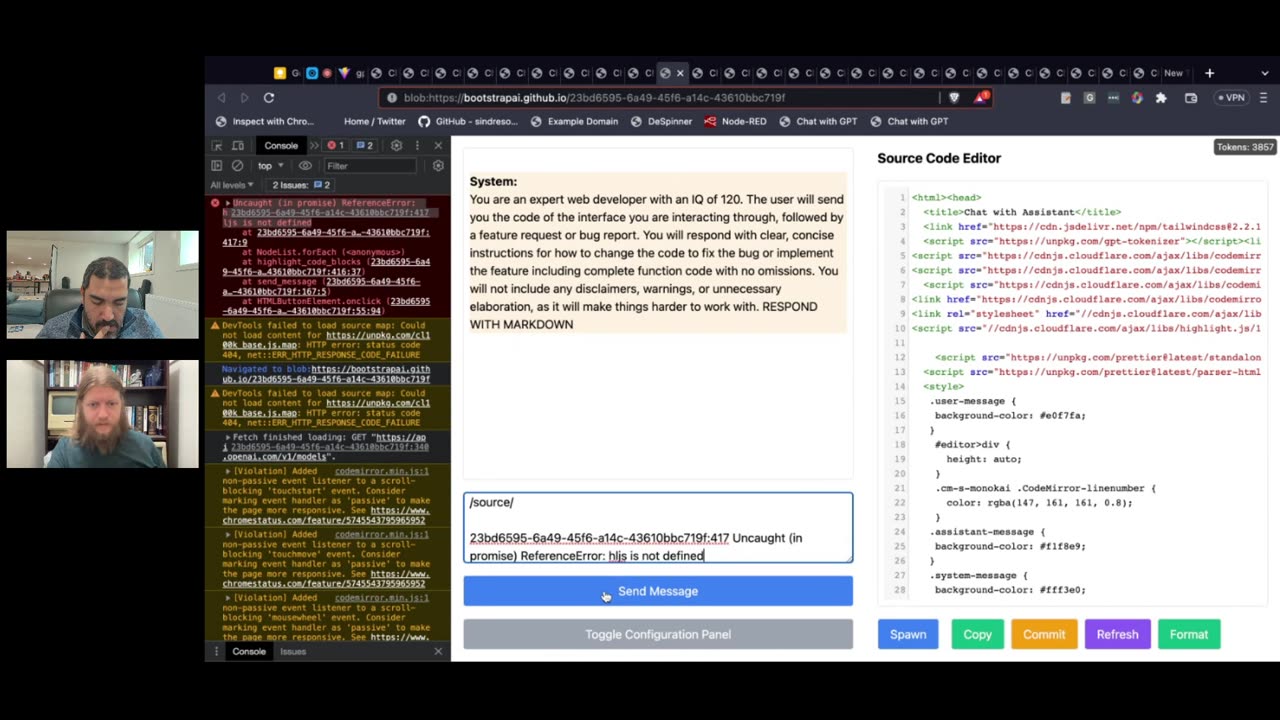Click the blue issues count badge in top bar
The width and height of the screenshot is (1280, 720).
[x=364, y=145]
